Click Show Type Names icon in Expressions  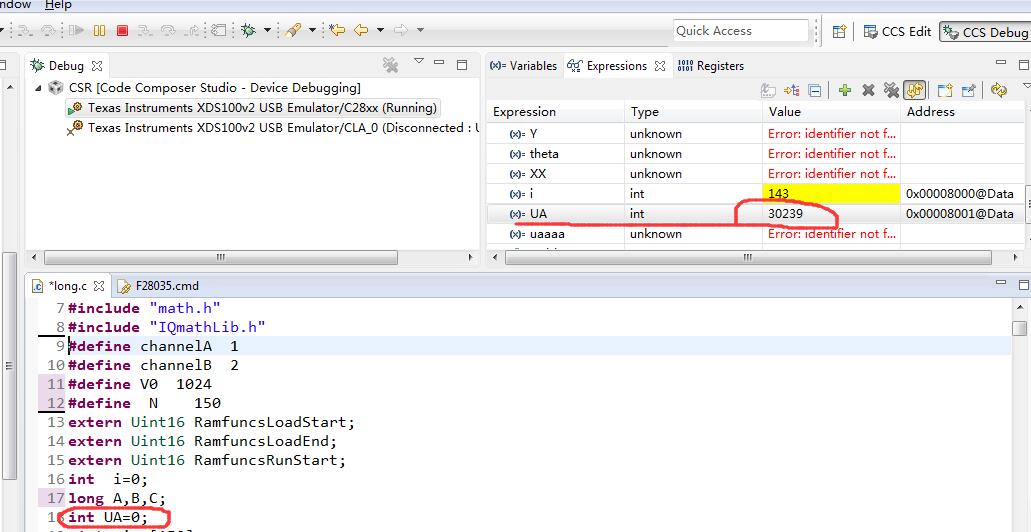768,90
